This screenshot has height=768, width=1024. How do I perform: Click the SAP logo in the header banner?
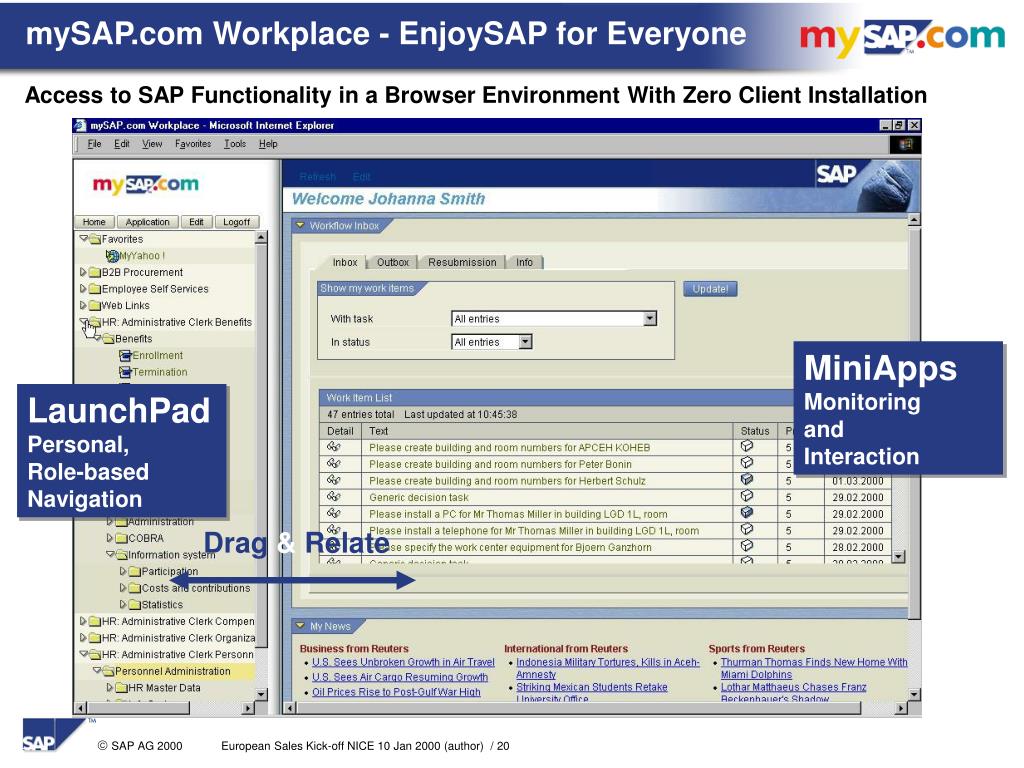pyautogui.click(x=836, y=175)
